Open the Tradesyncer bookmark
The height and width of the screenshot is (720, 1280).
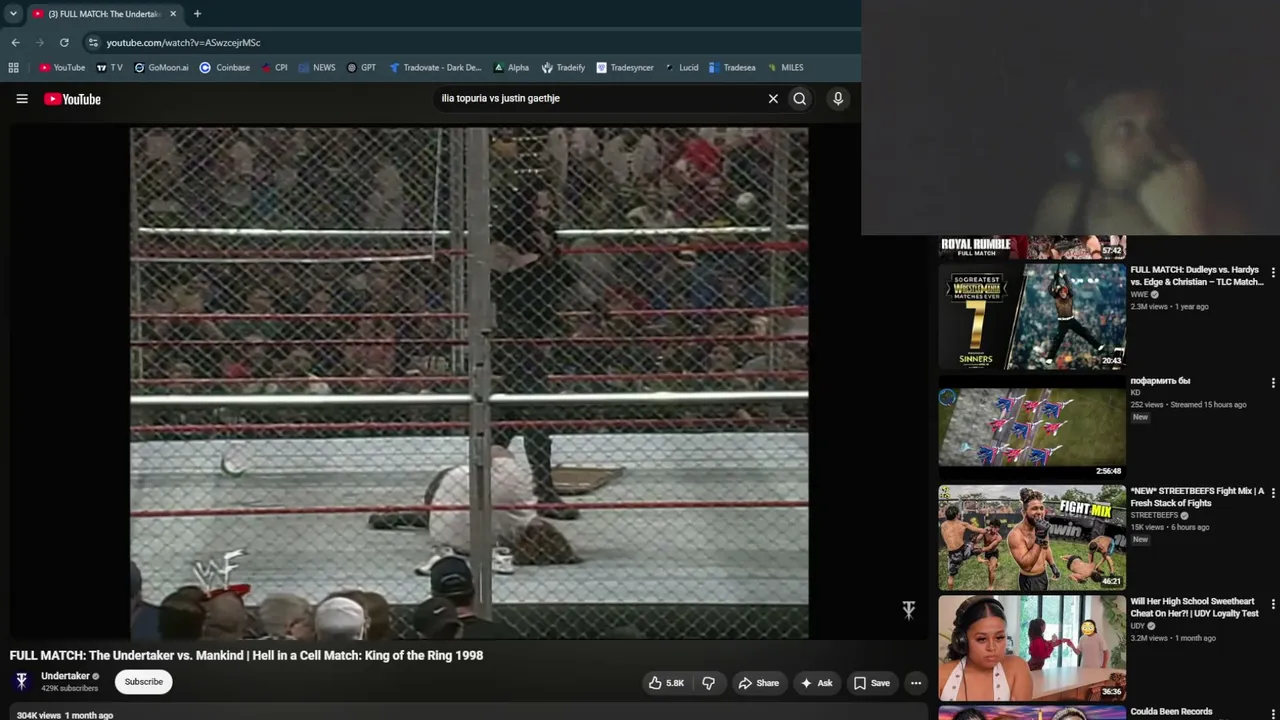625,68
